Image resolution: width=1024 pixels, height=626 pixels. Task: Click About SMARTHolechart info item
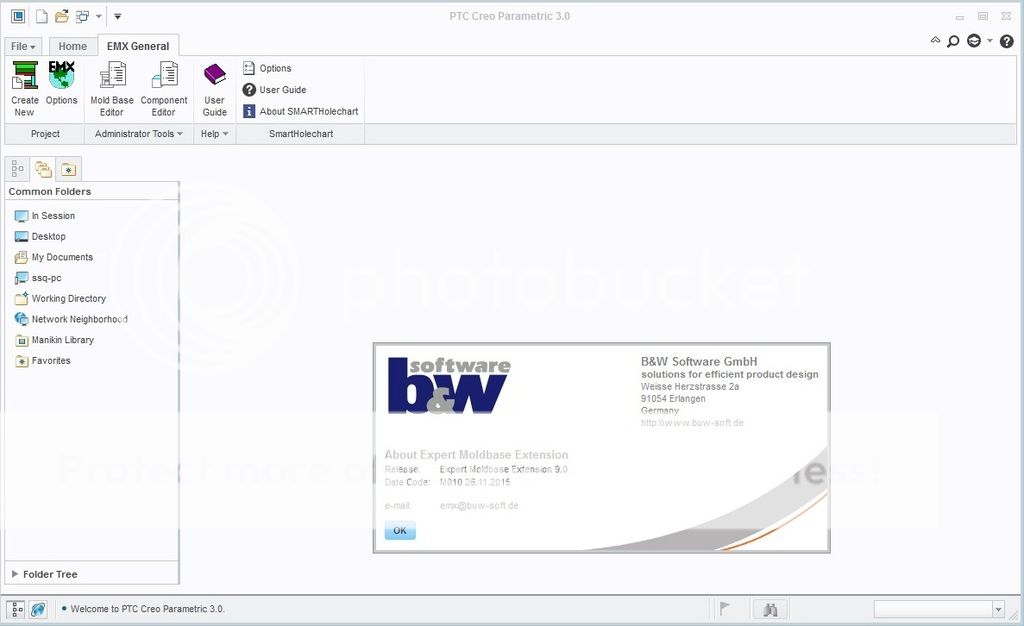point(300,111)
